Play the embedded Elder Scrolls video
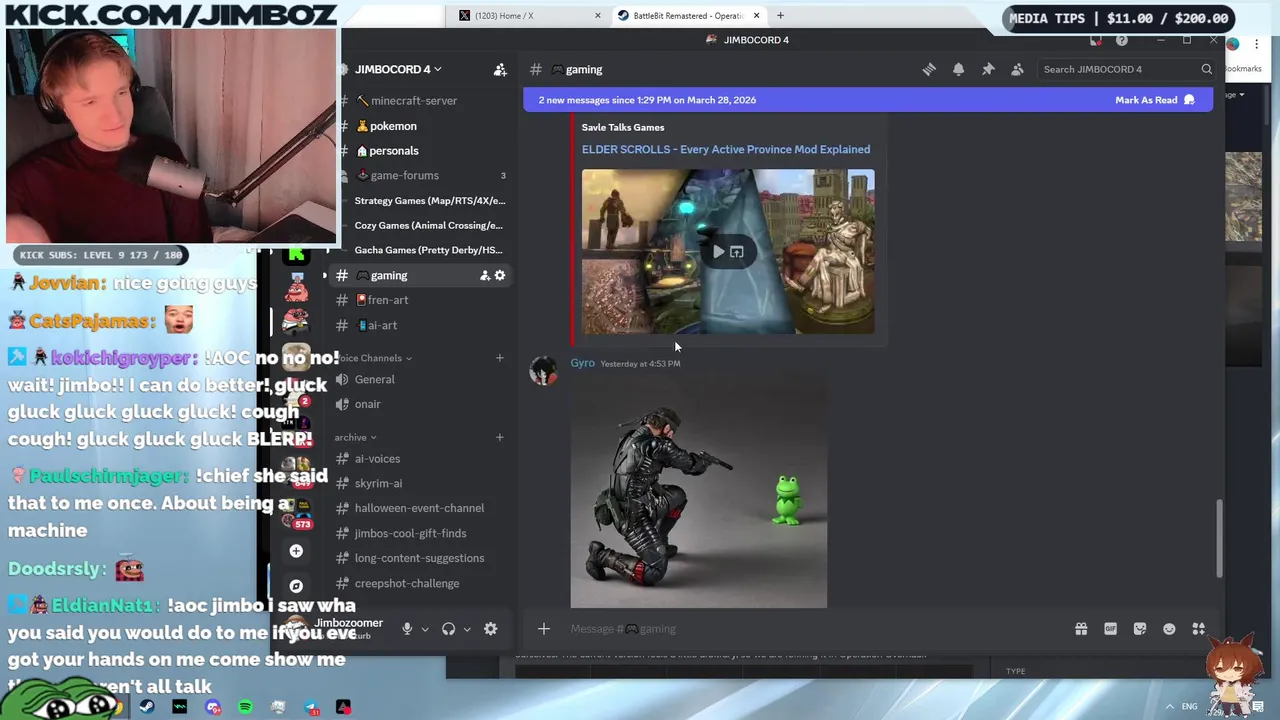The image size is (1280, 720). coord(718,252)
